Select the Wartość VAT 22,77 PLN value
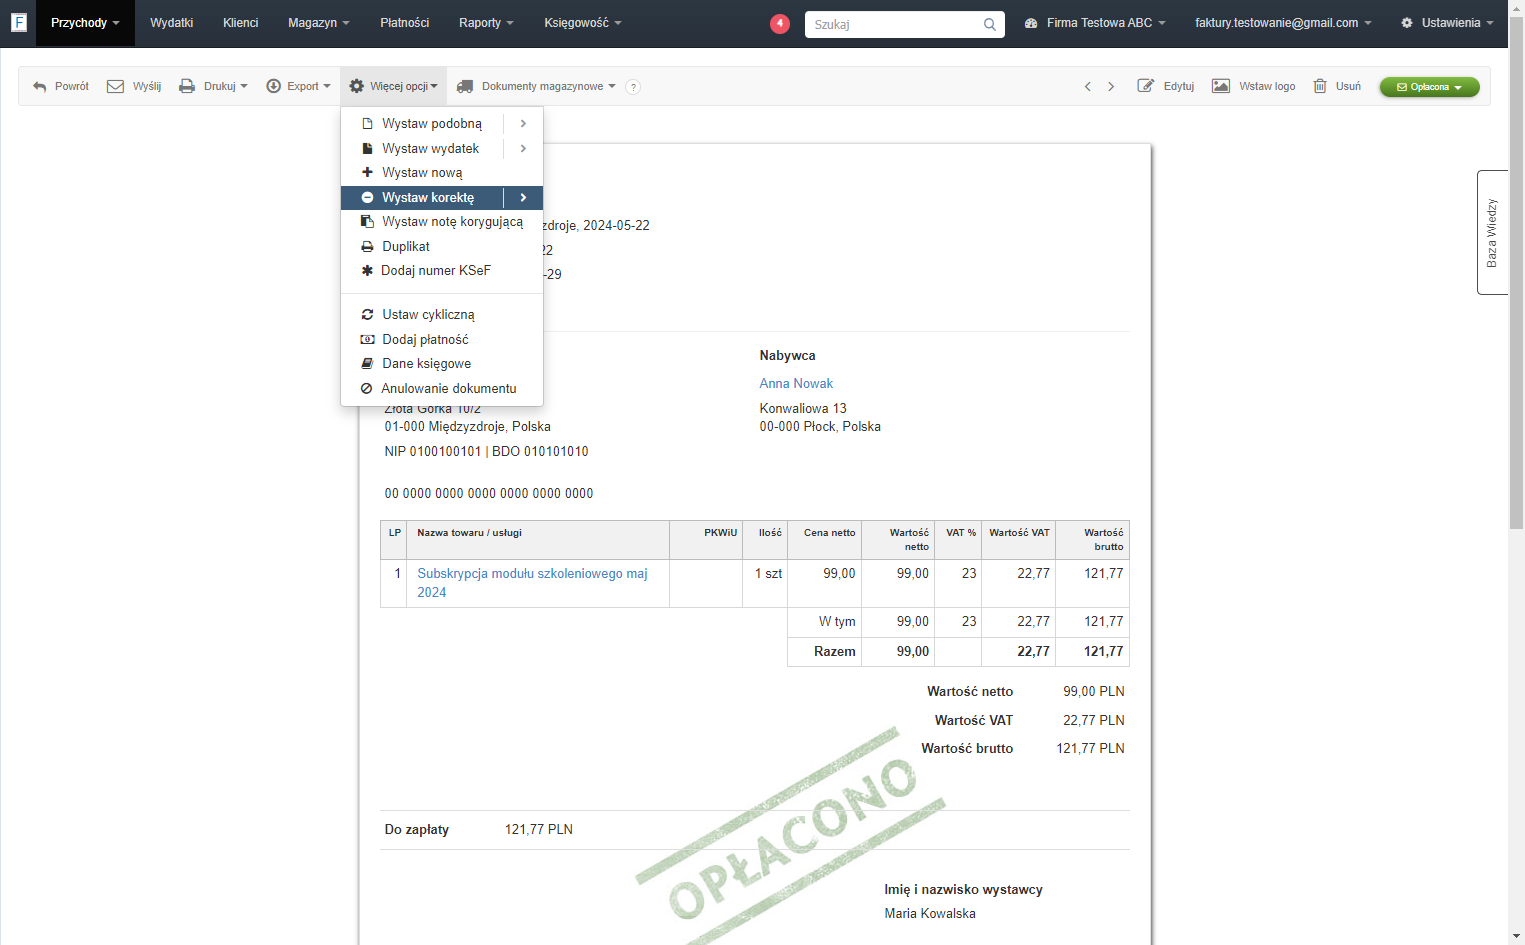 click(x=1094, y=721)
